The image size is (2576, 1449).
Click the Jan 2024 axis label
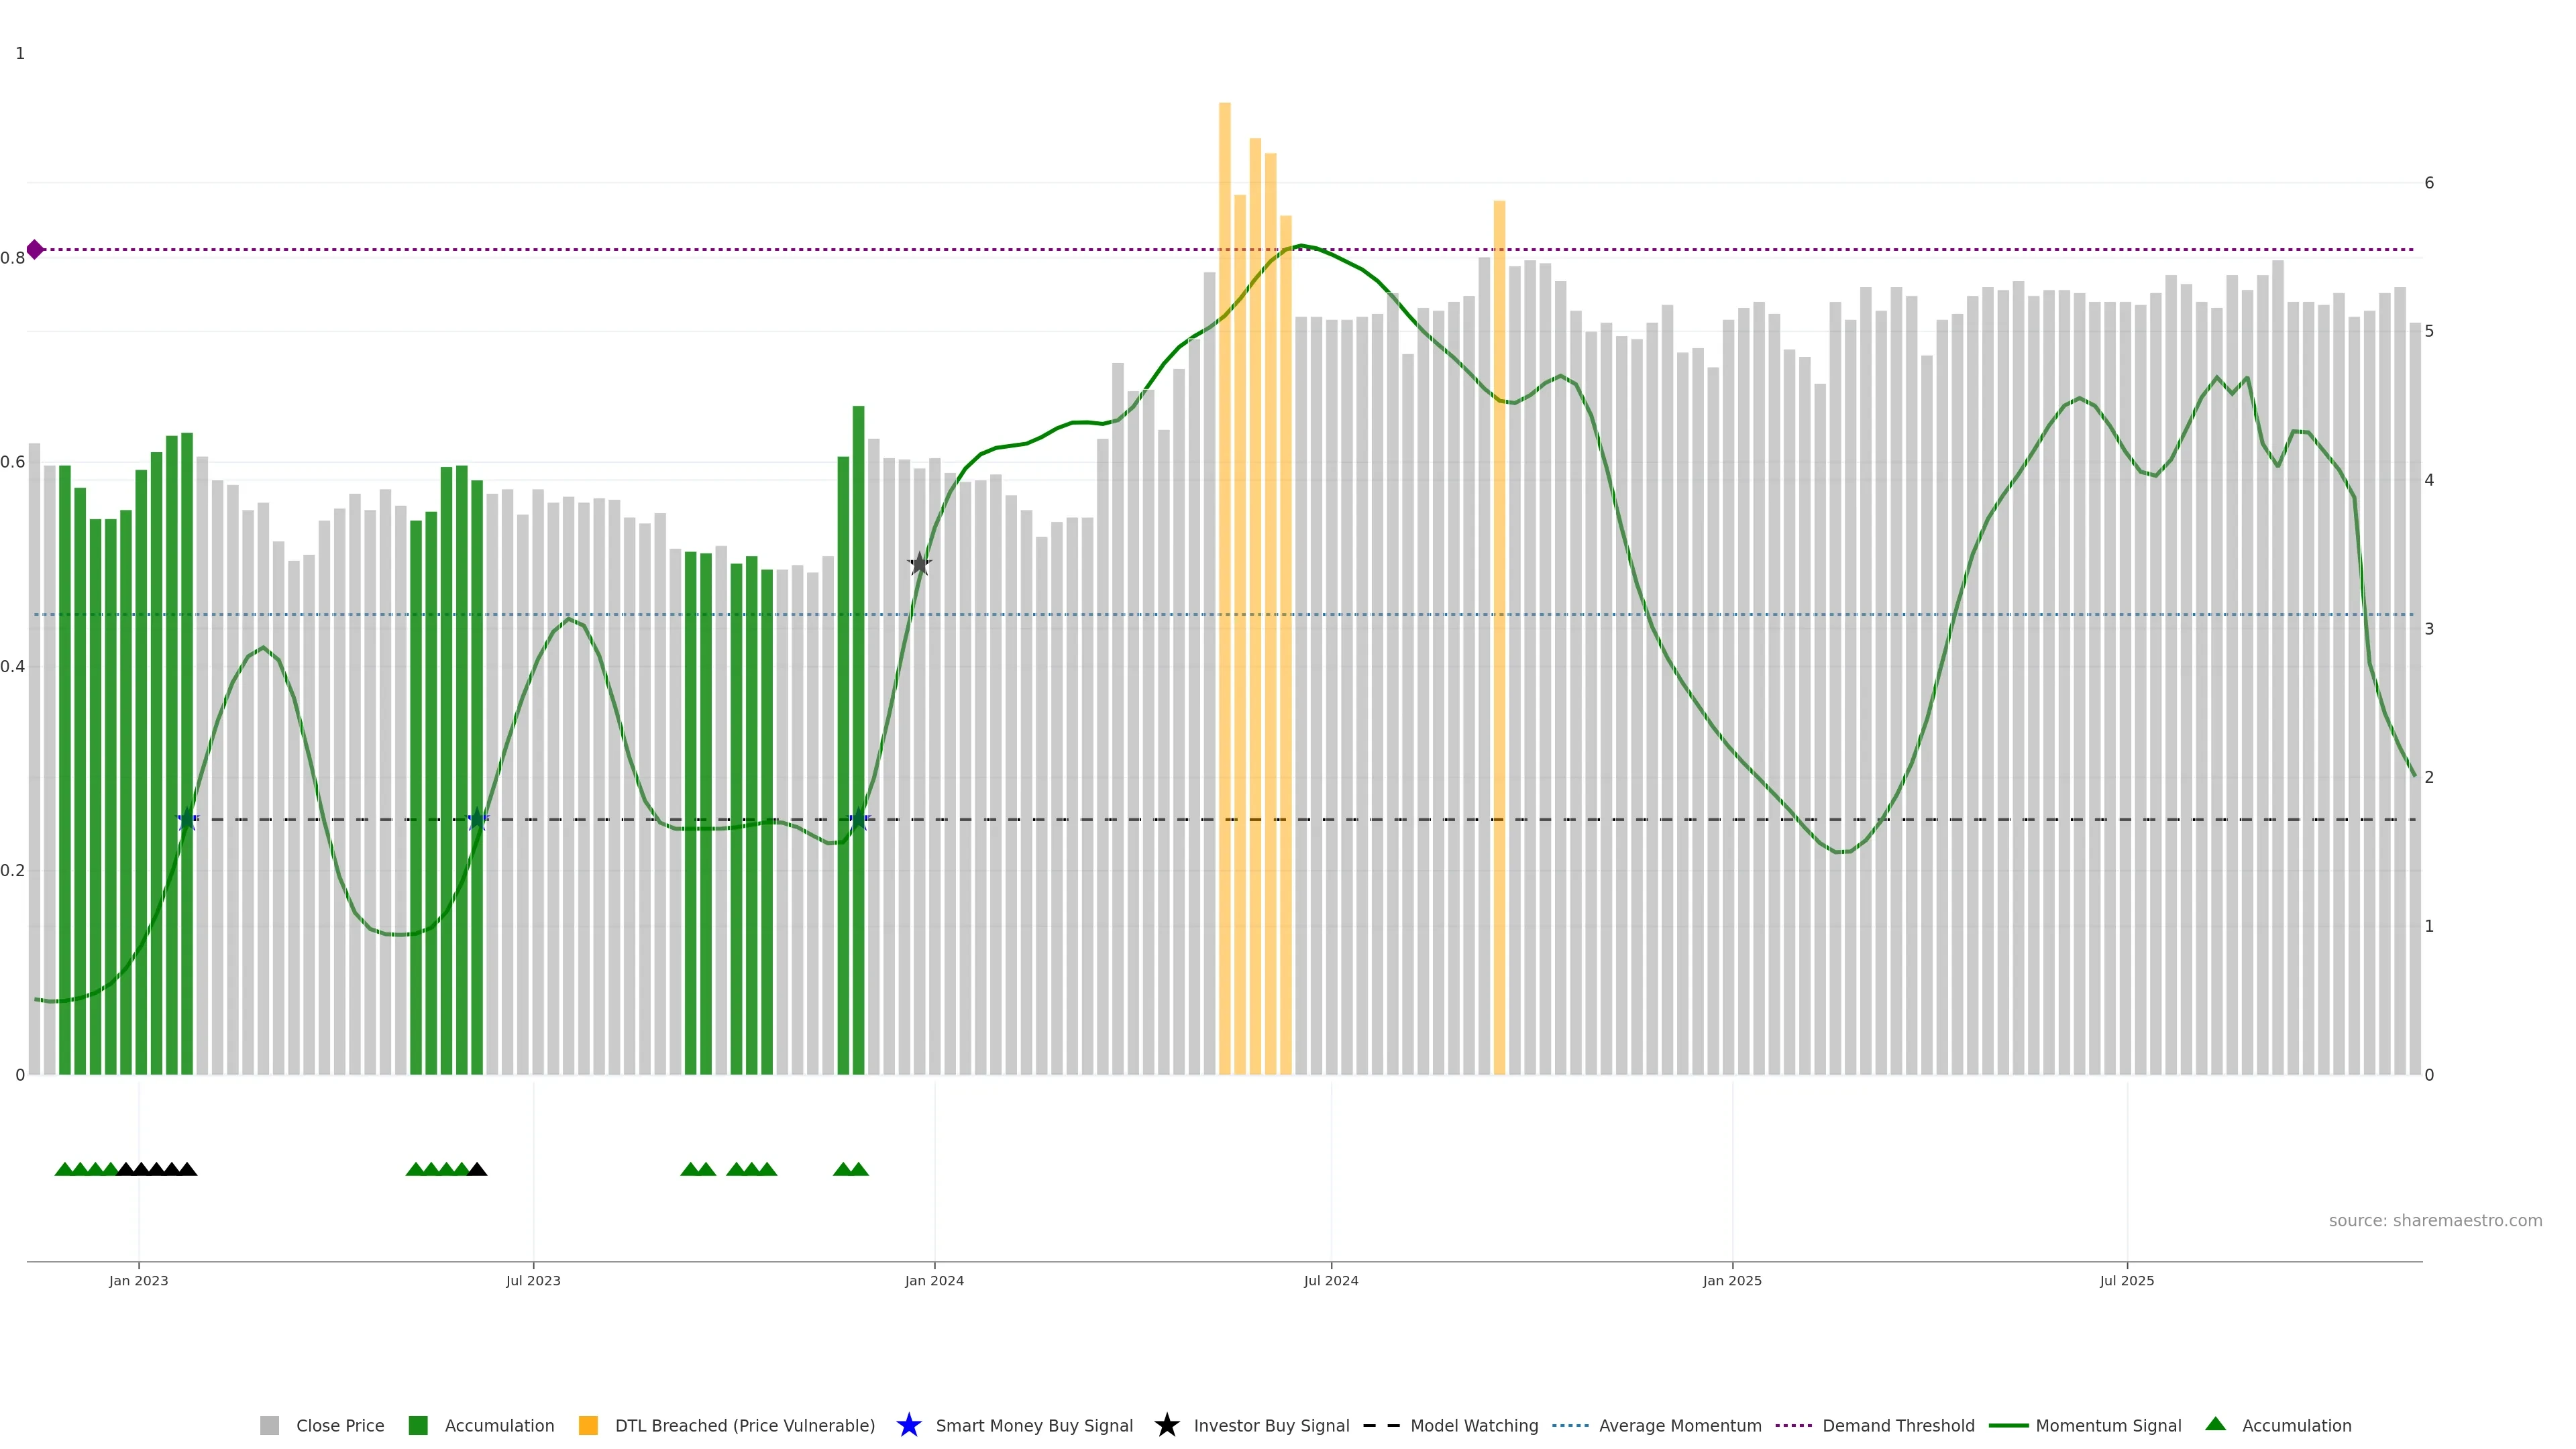click(934, 1281)
